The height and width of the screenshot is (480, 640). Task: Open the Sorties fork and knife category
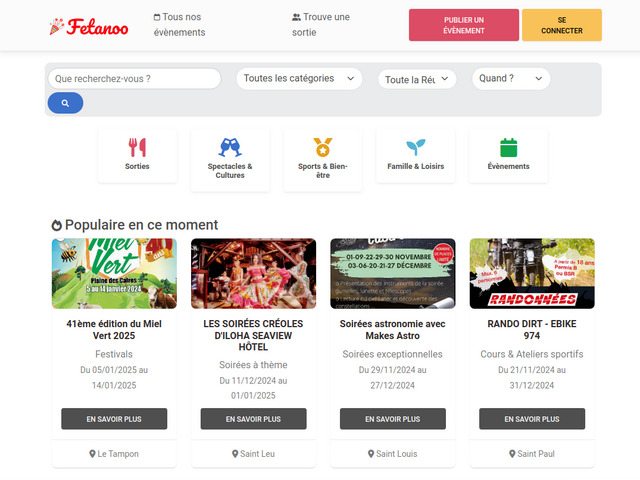click(x=137, y=147)
